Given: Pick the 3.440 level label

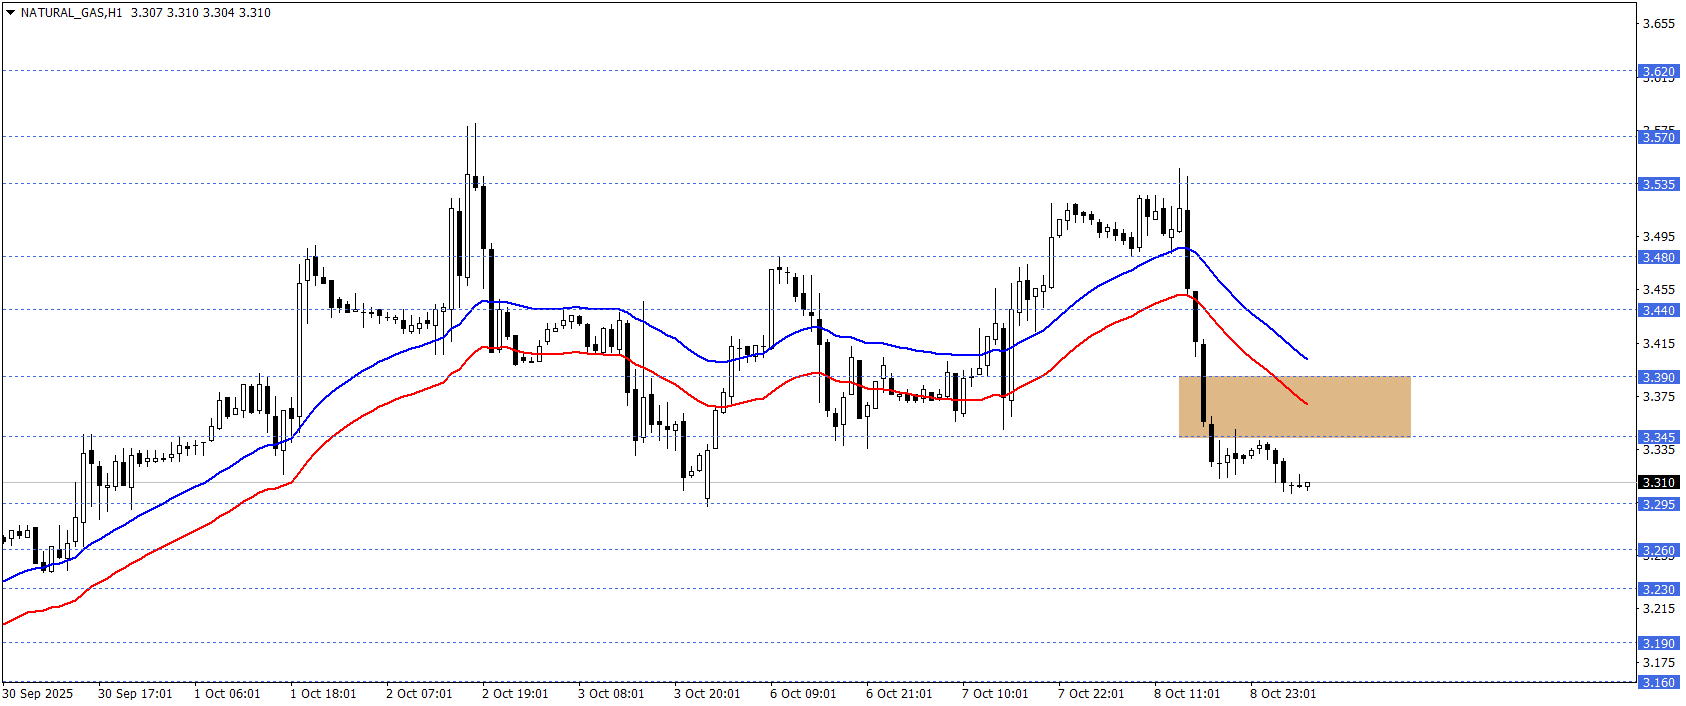Looking at the screenshot, I should click(x=1658, y=311).
